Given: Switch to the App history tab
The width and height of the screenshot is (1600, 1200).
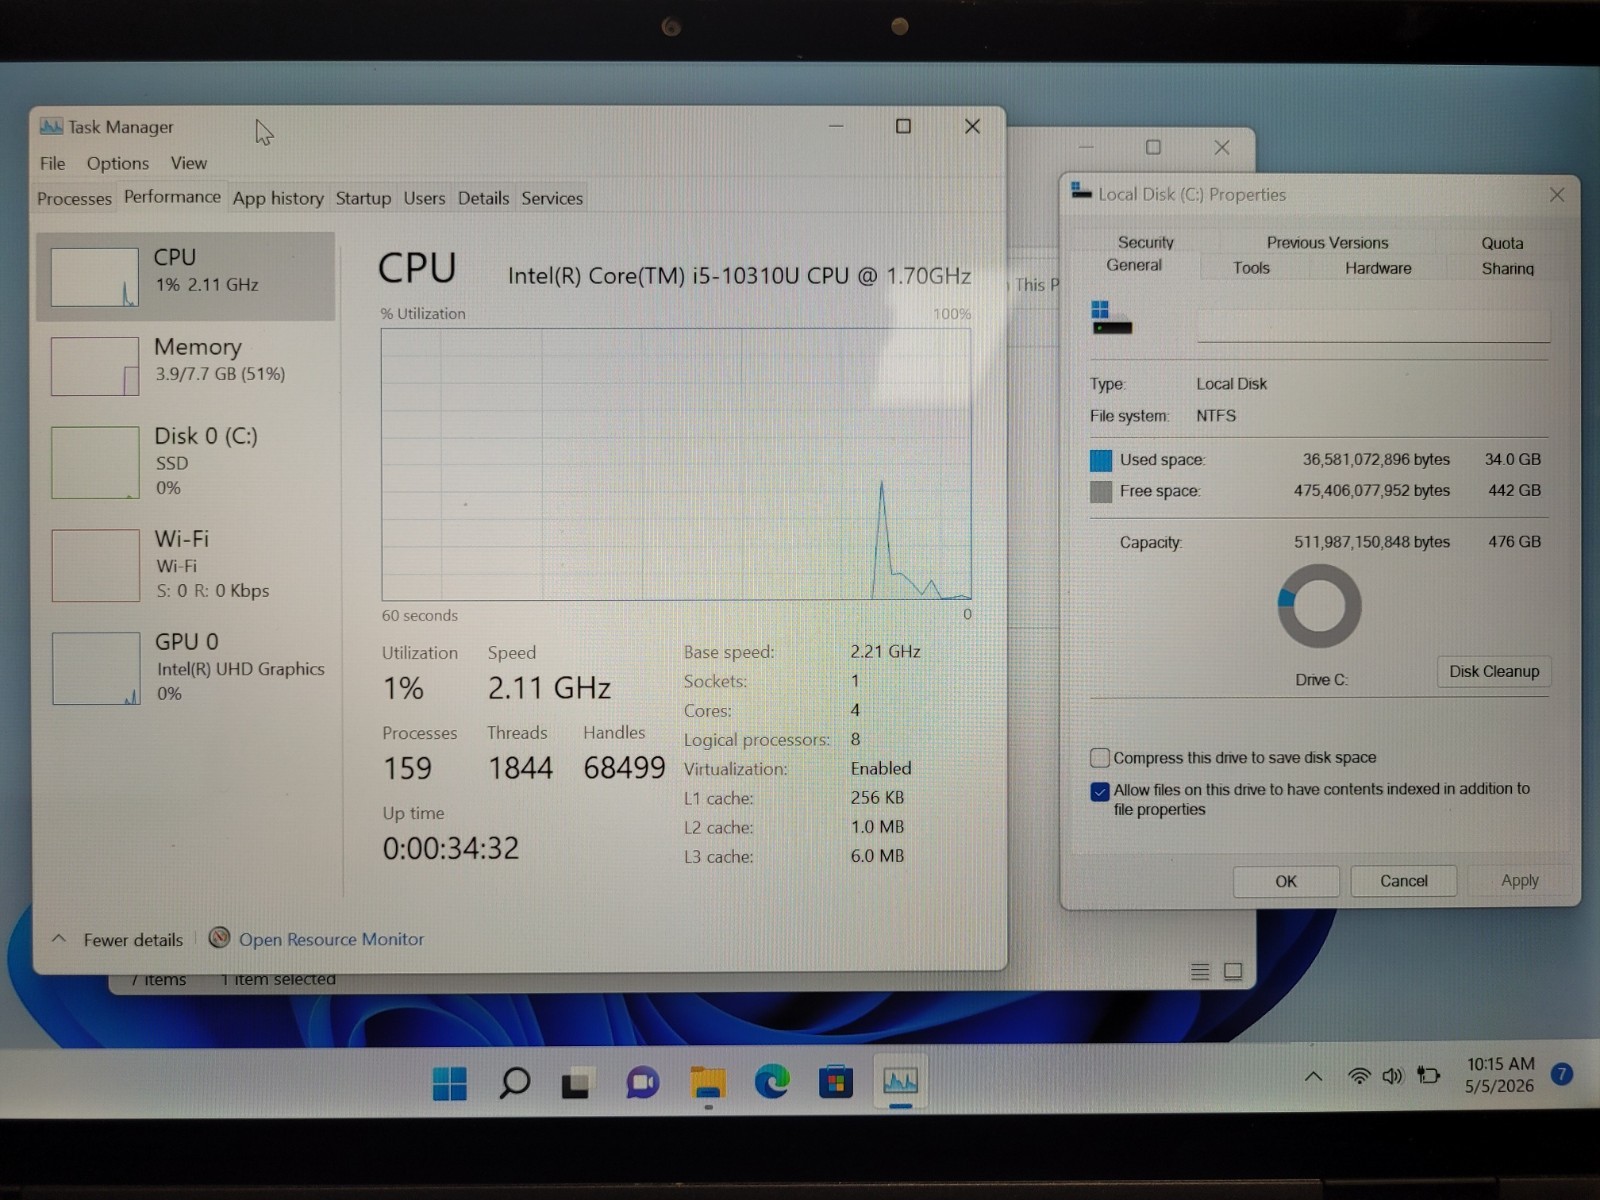Looking at the screenshot, I should tap(278, 198).
